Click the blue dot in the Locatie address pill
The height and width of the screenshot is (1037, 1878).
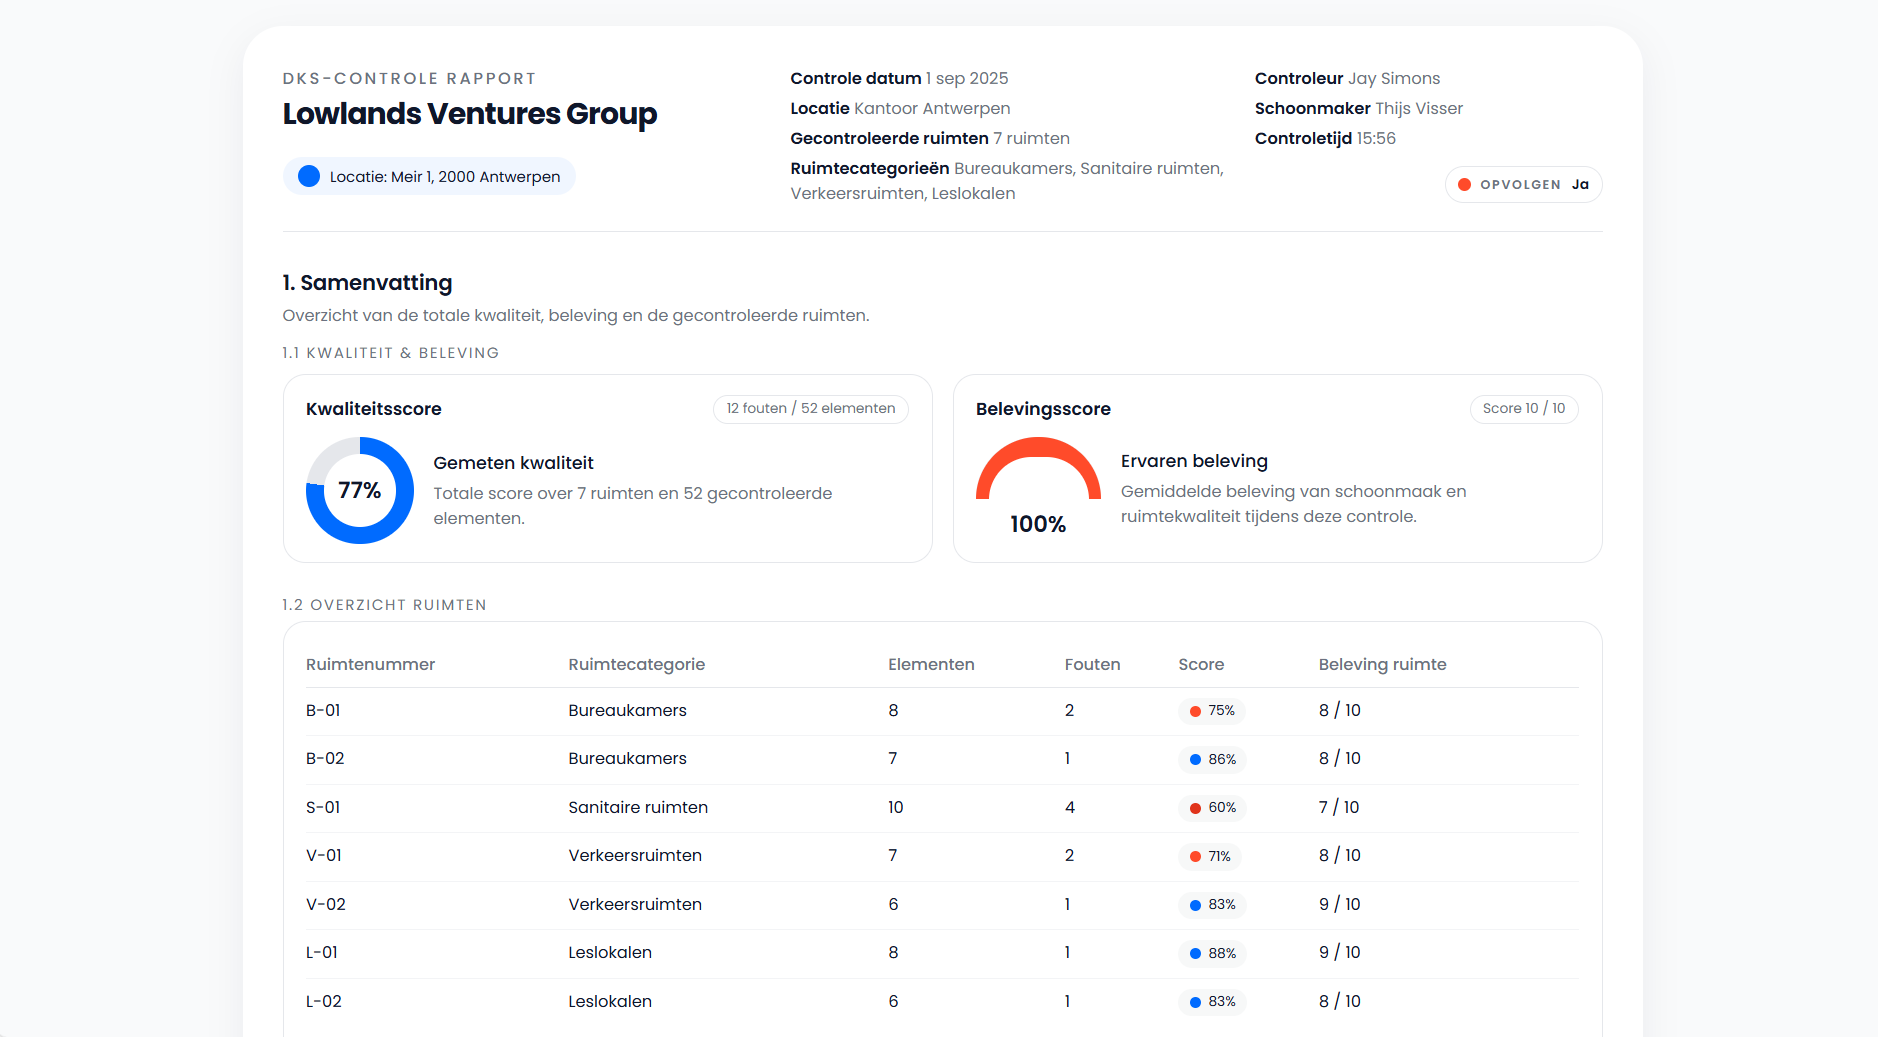[x=309, y=176]
